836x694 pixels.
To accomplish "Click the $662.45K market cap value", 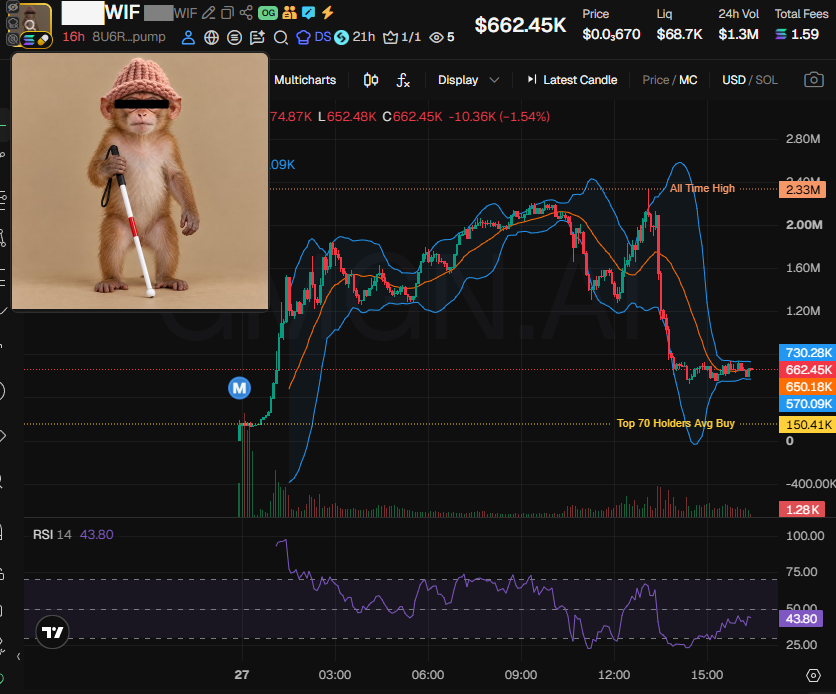I will 520,25.
